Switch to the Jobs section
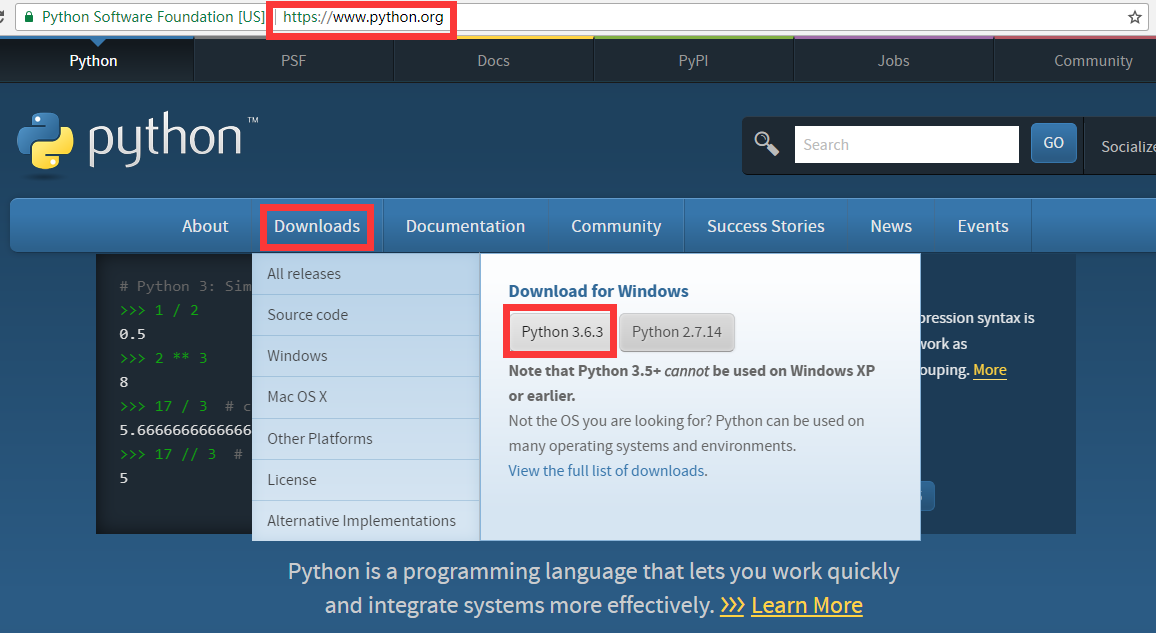Viewport: 1156px width, 633px height. point(893,60)
